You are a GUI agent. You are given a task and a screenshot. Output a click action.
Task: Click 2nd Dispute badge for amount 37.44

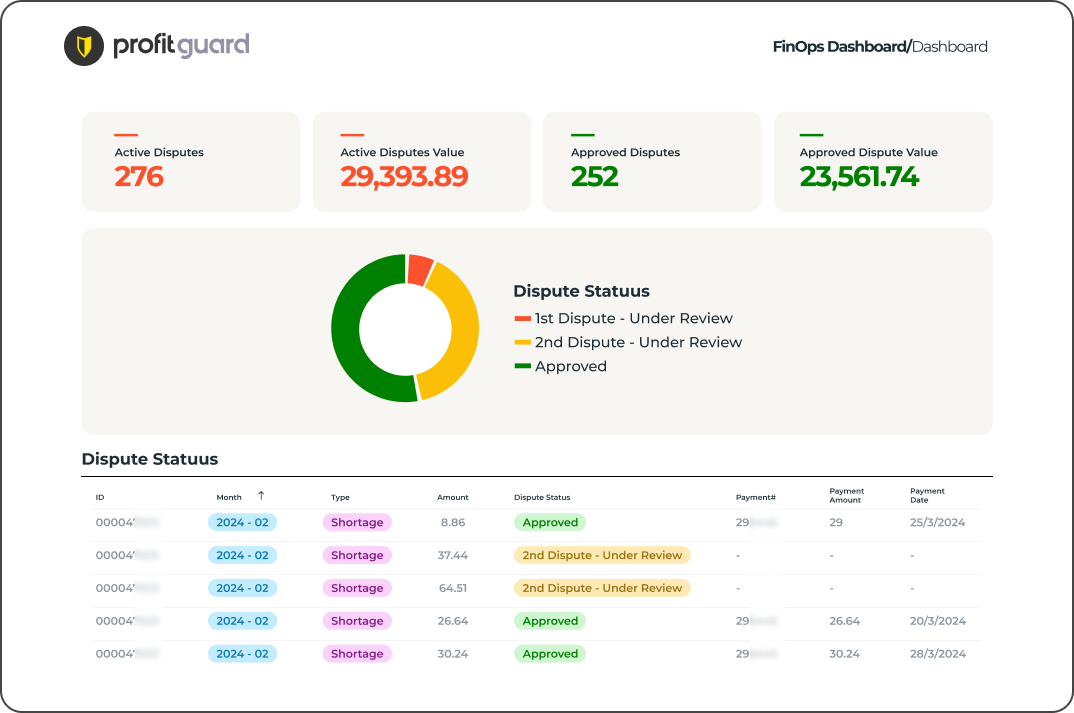click(602, 555)
